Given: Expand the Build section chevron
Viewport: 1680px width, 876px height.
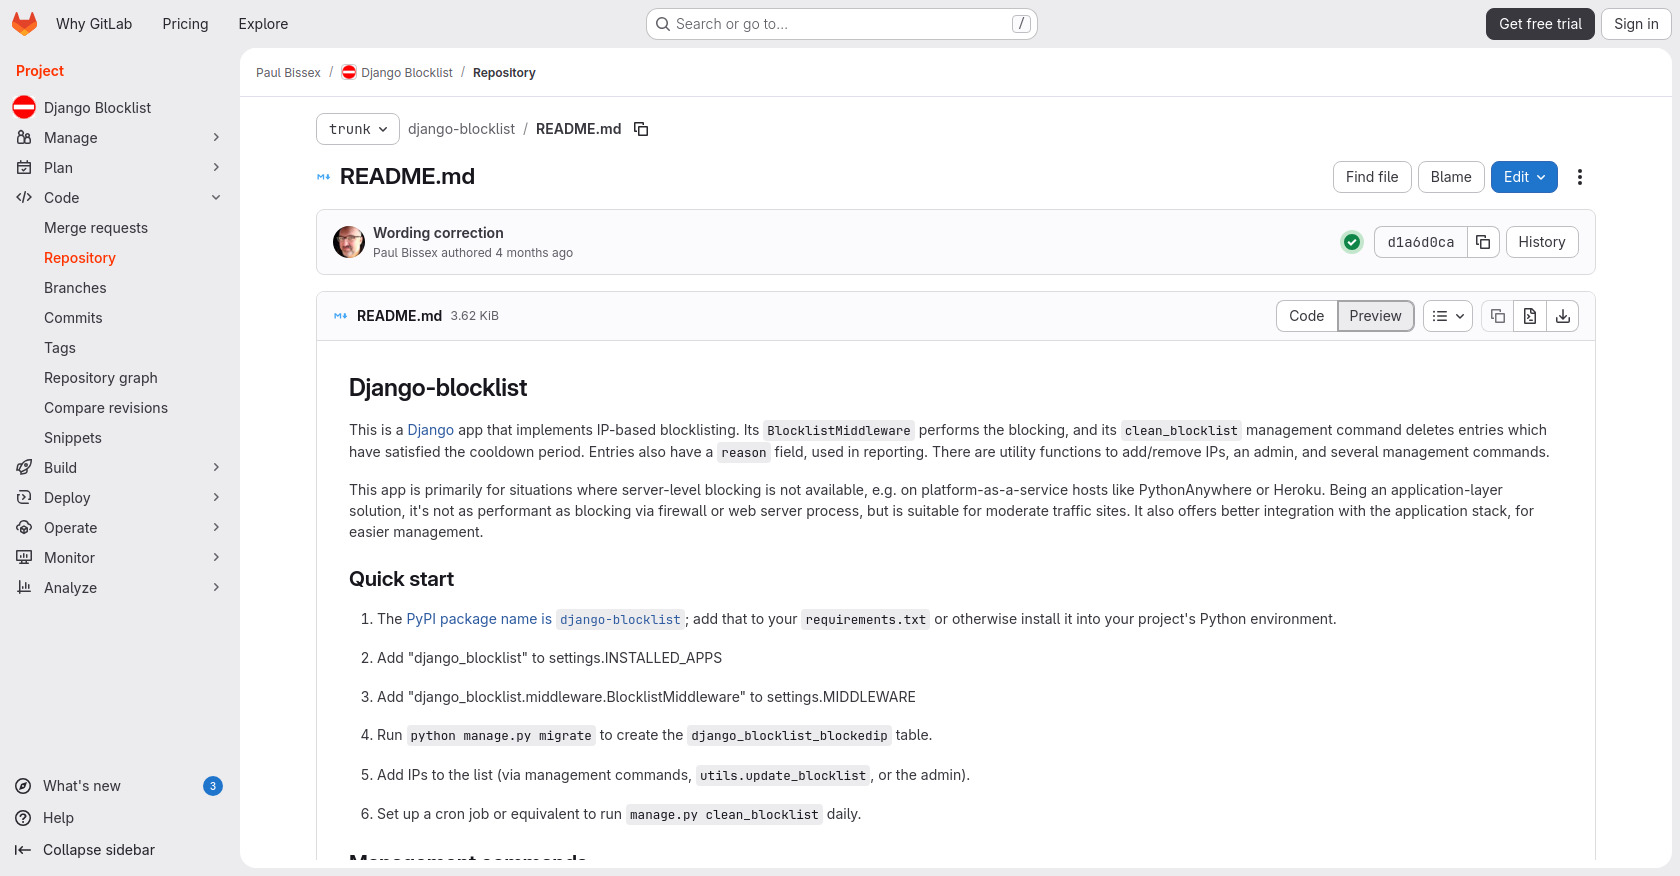Looking at the screenshot, I should point(216,467).
